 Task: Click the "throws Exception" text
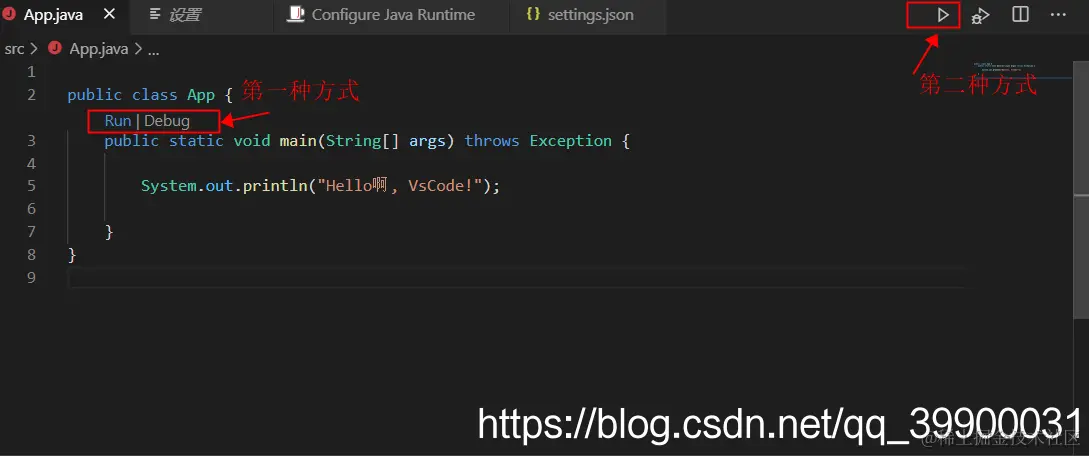pos(538,141)
